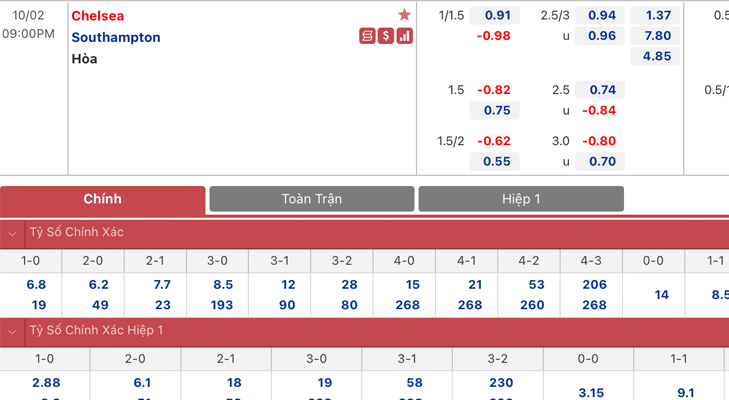Click the dollar sign icon beside Southampton
Viewport: 729px width, 400px height.
[386, 36]
